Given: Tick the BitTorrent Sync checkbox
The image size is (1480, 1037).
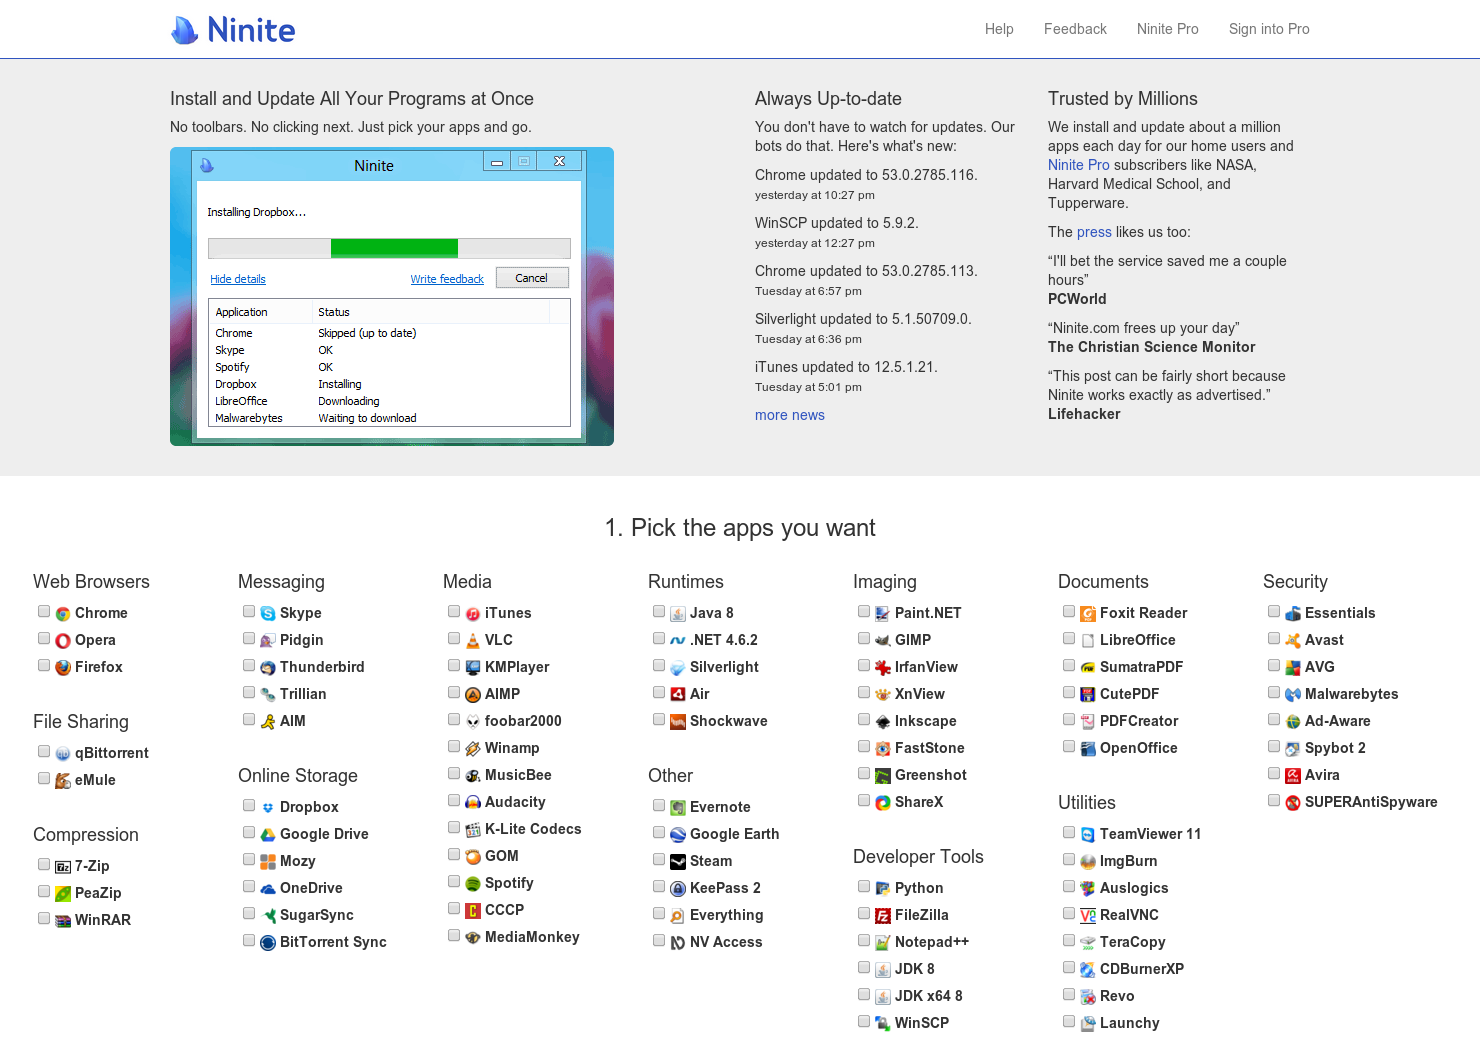Looking at the screenshot, I should pos(249,940).
